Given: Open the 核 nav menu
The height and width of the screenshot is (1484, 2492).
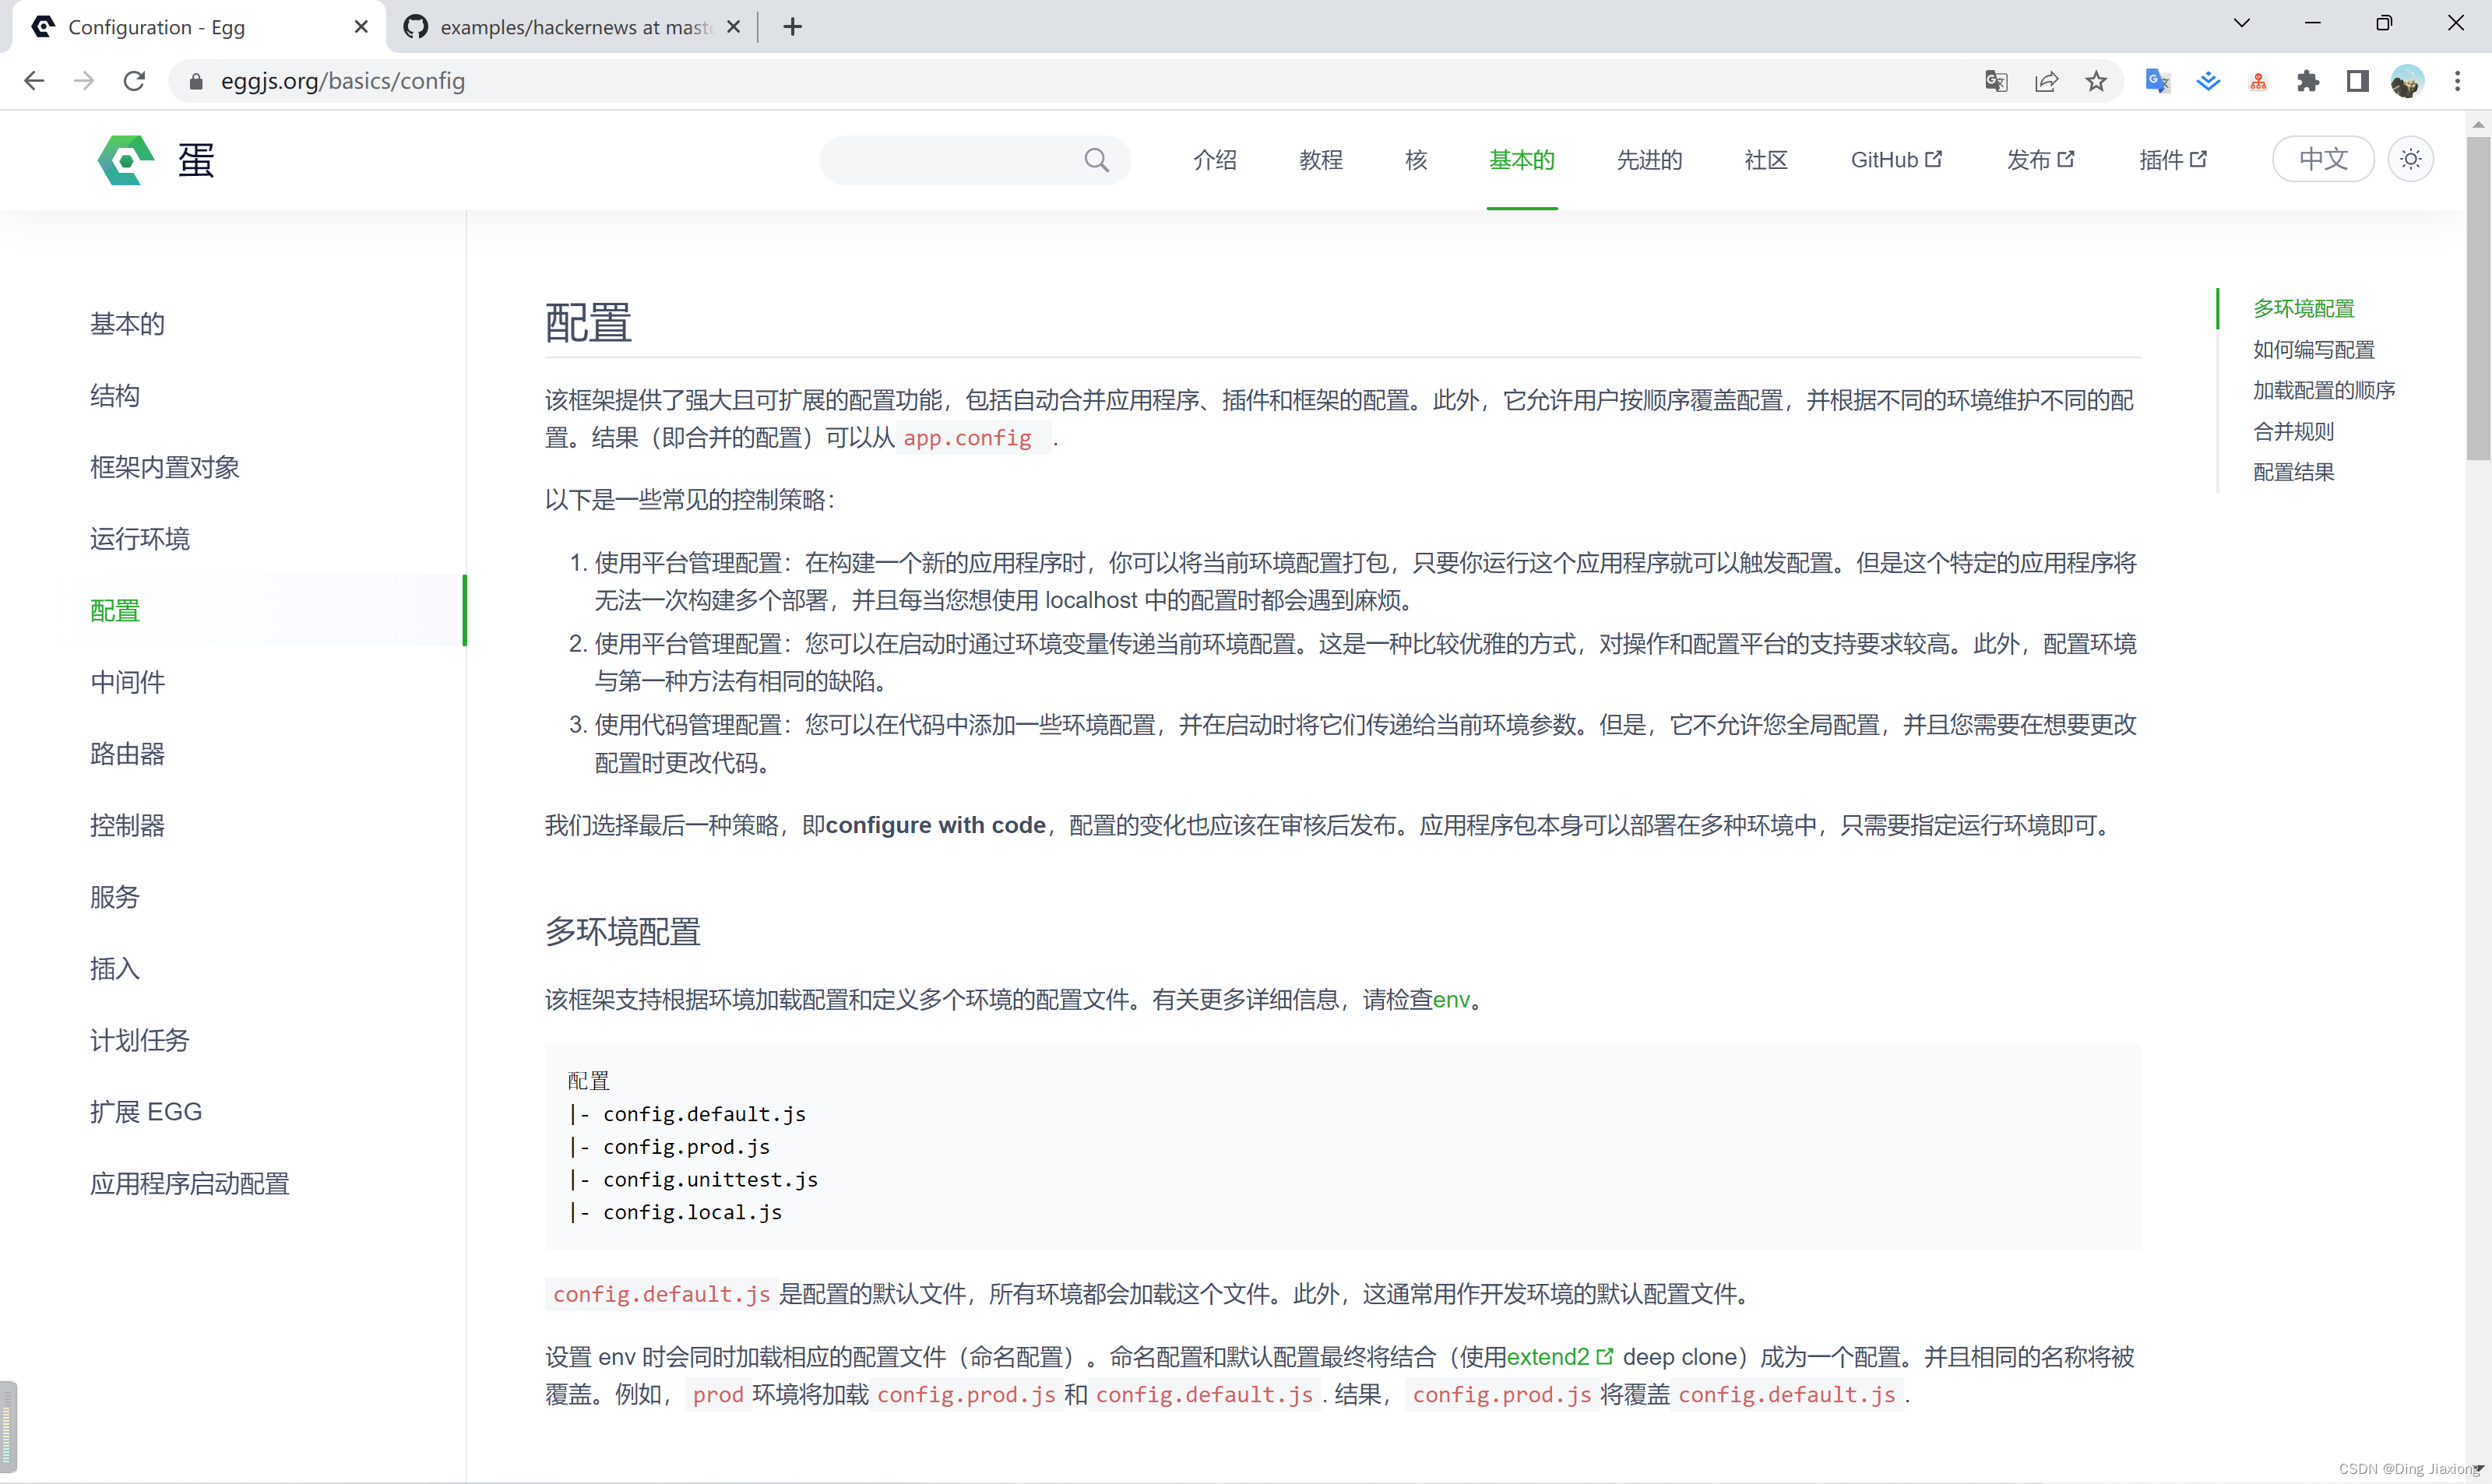Looking at the screenshot, I should pyautogui.click(x=1416, y=160).
